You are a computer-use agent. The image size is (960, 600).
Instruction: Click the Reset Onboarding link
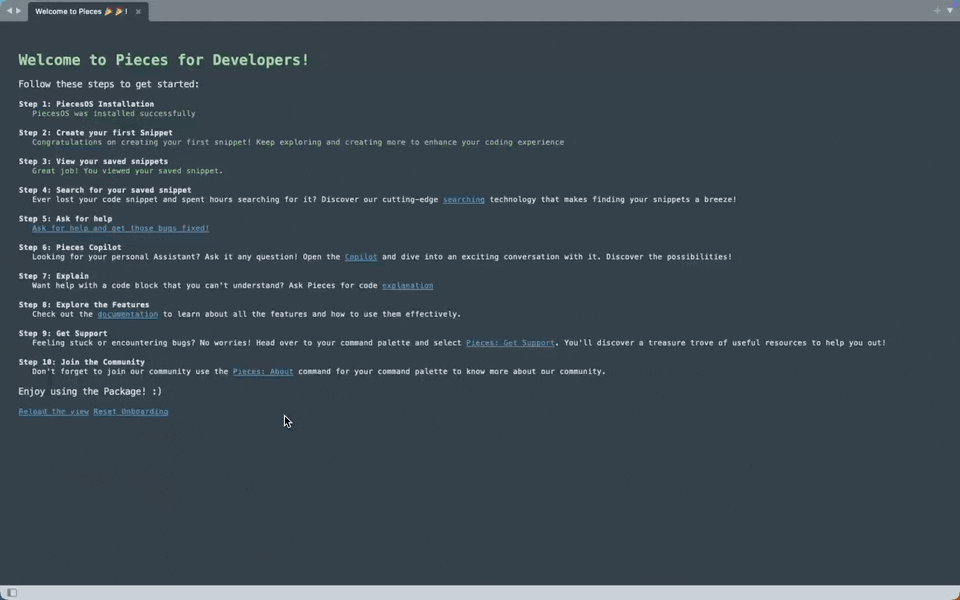point(130,411)
